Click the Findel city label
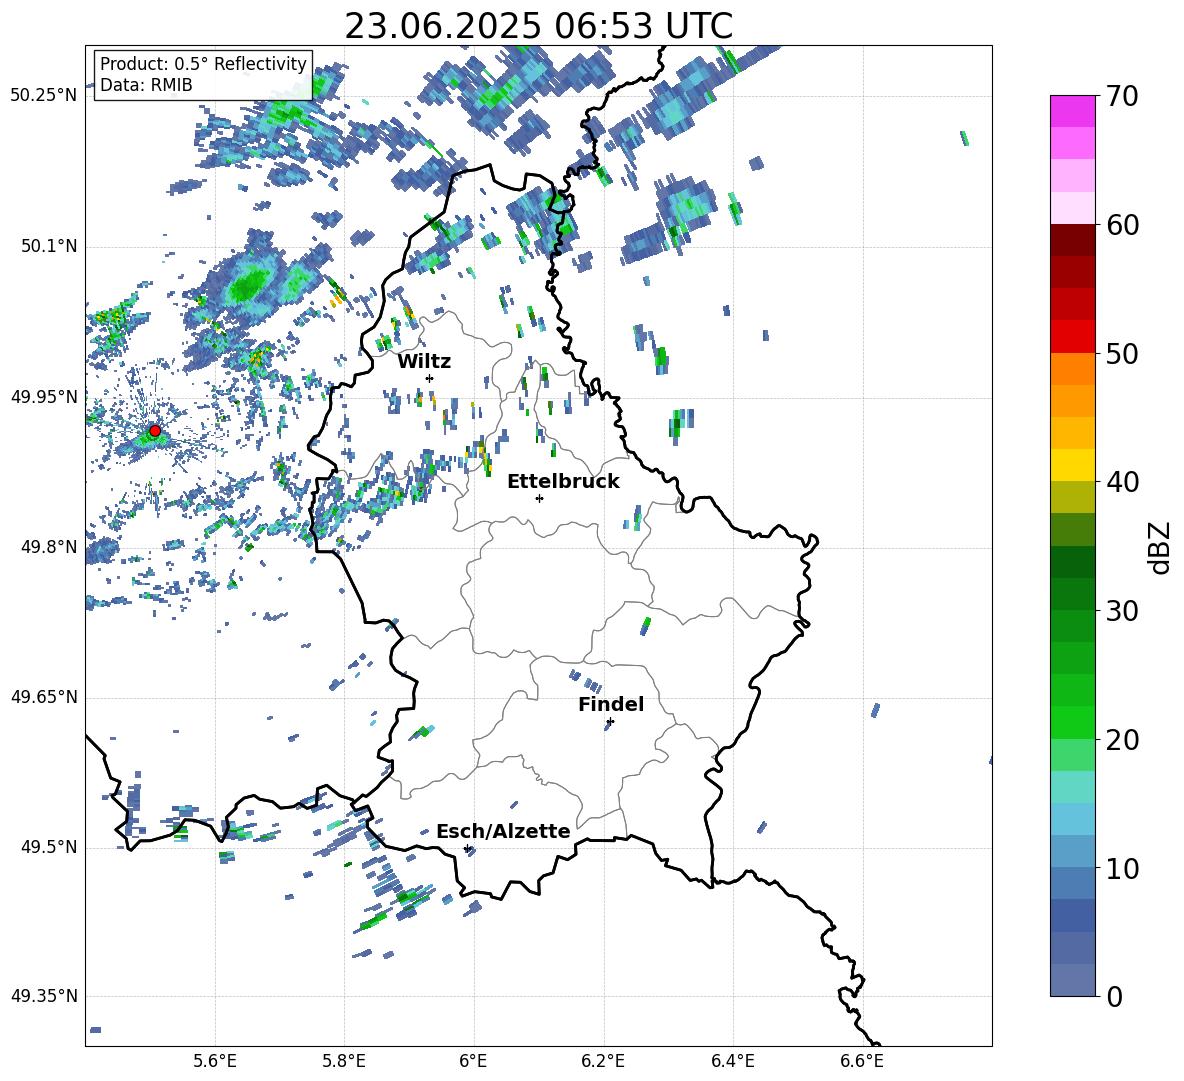This screenshot has width=1184, height=1081. [611, 704]
